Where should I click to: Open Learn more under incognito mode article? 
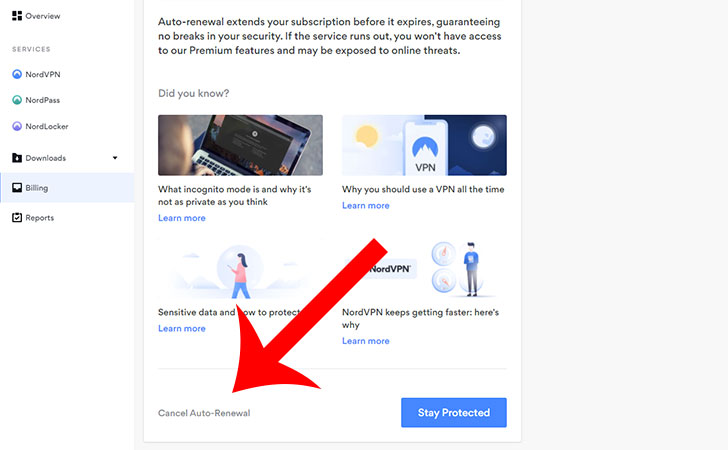point(182,218)
